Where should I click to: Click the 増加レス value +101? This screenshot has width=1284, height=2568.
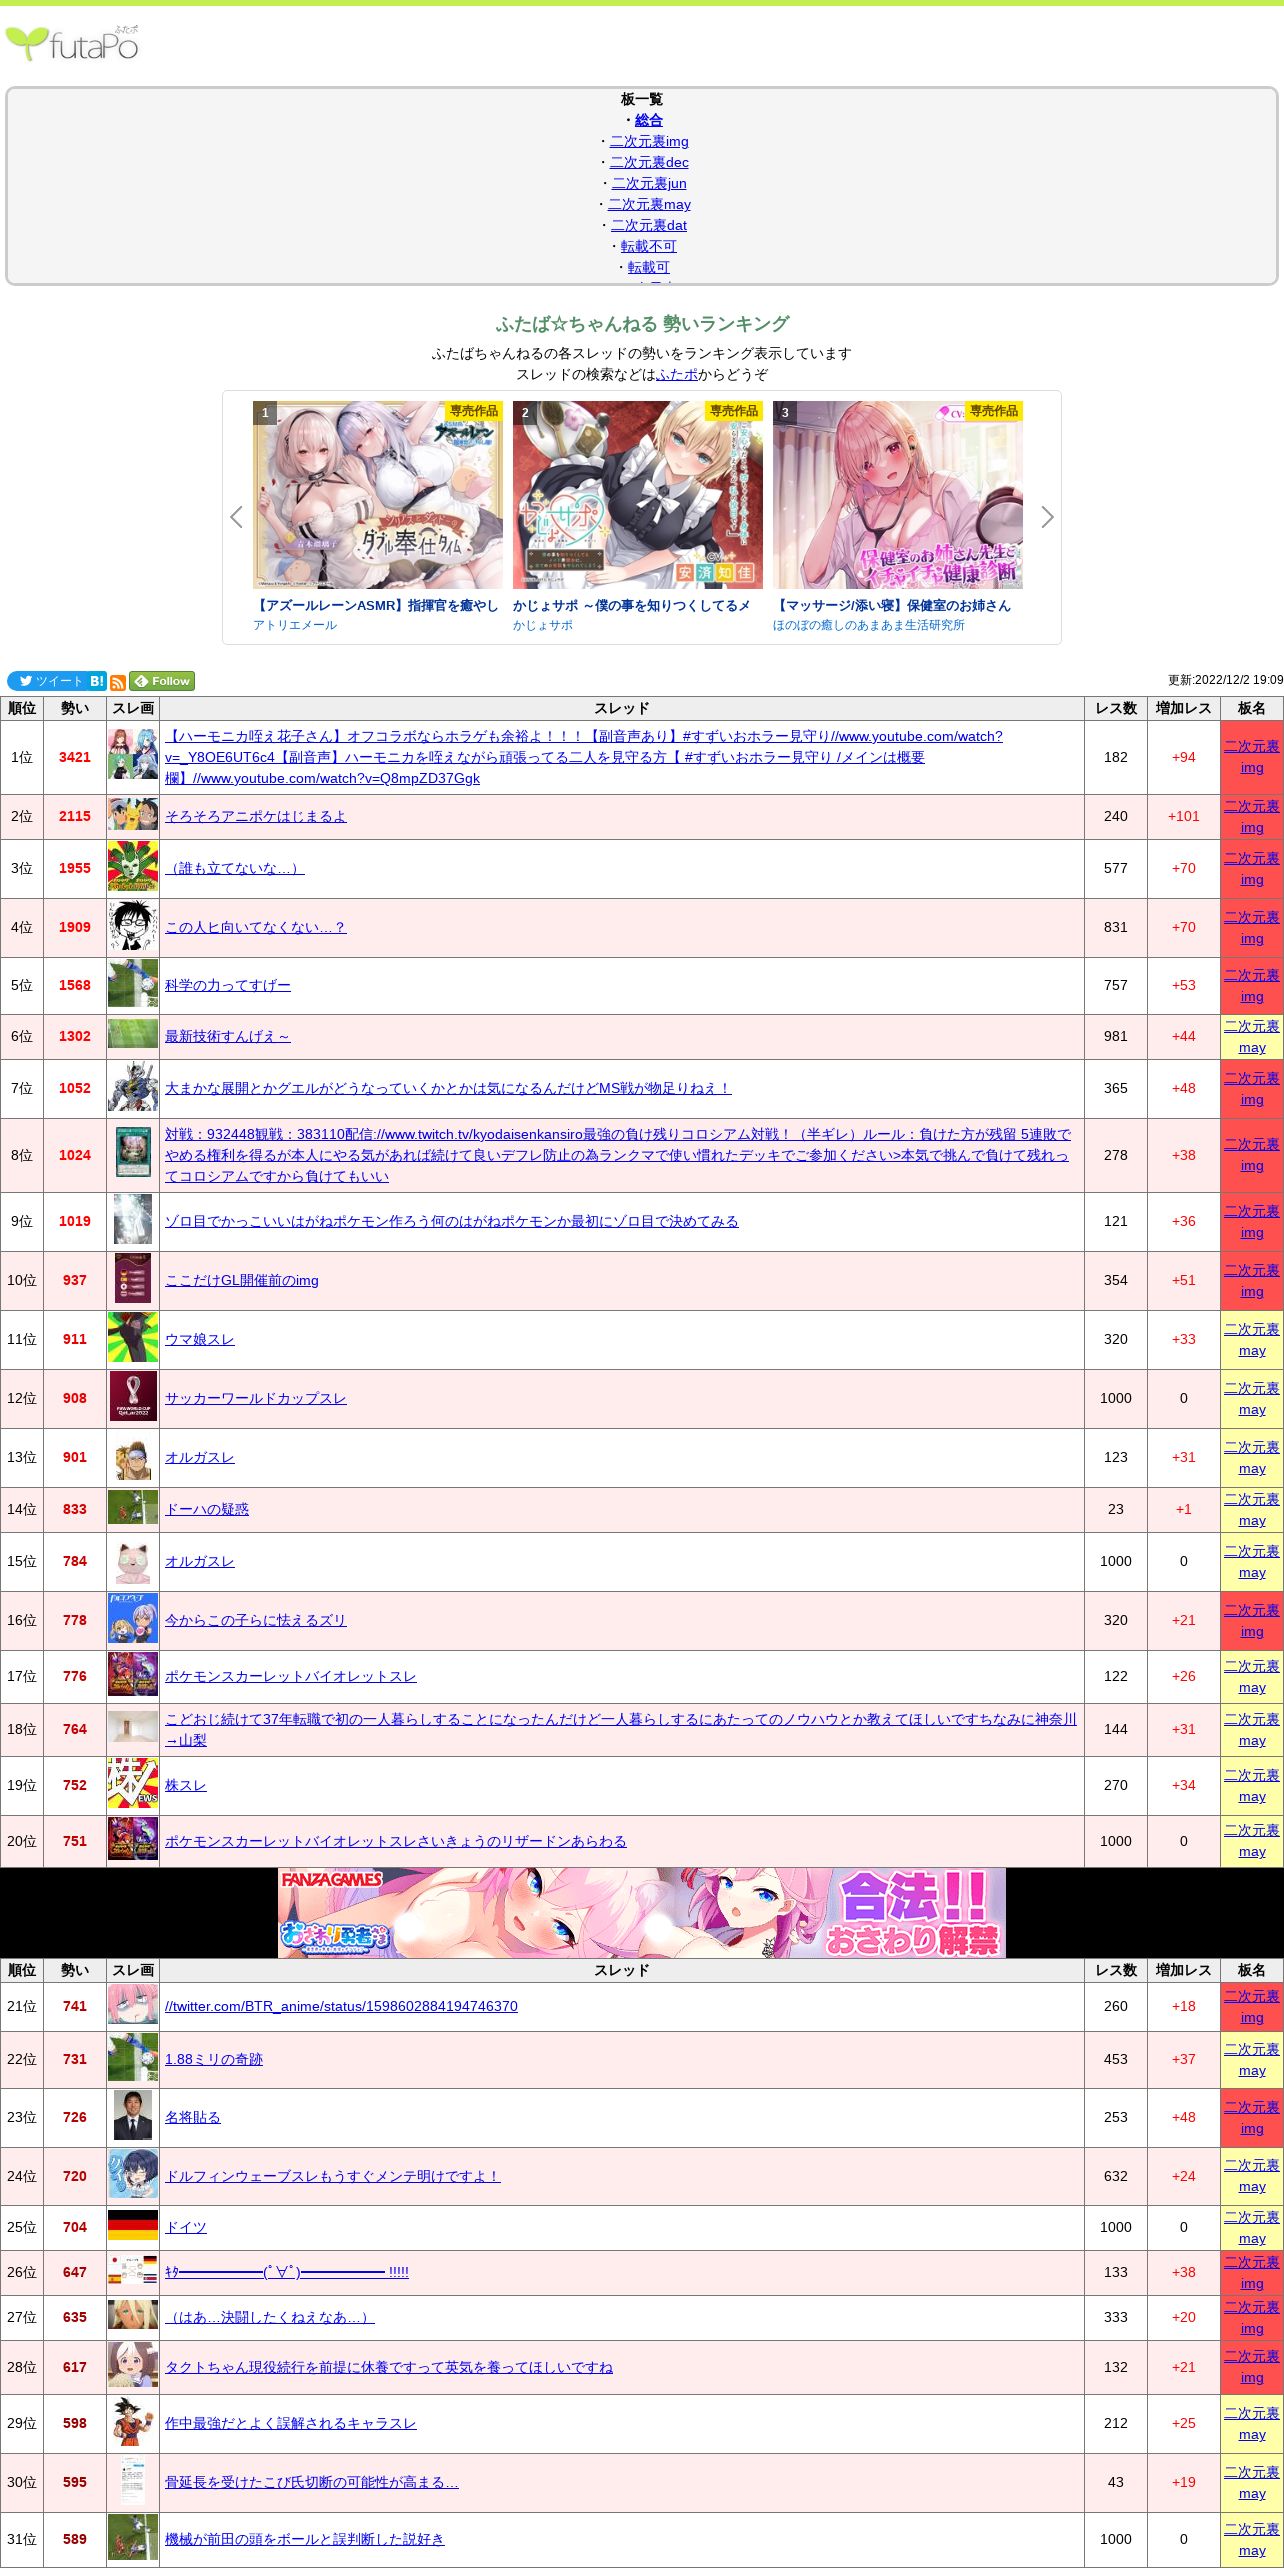[x=1184, y=816]
